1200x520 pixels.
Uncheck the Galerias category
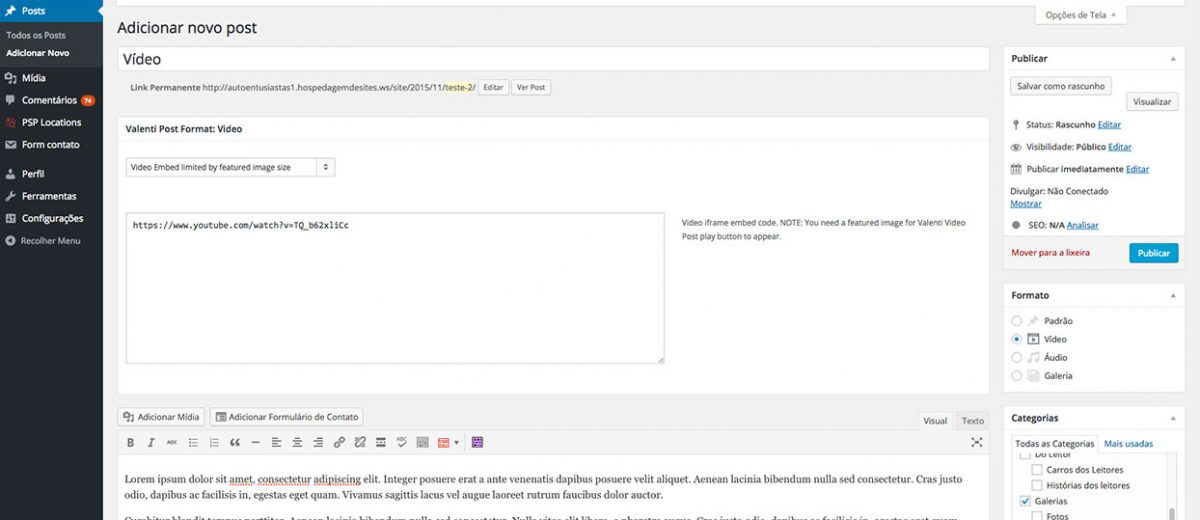[x=1024, y=500]
